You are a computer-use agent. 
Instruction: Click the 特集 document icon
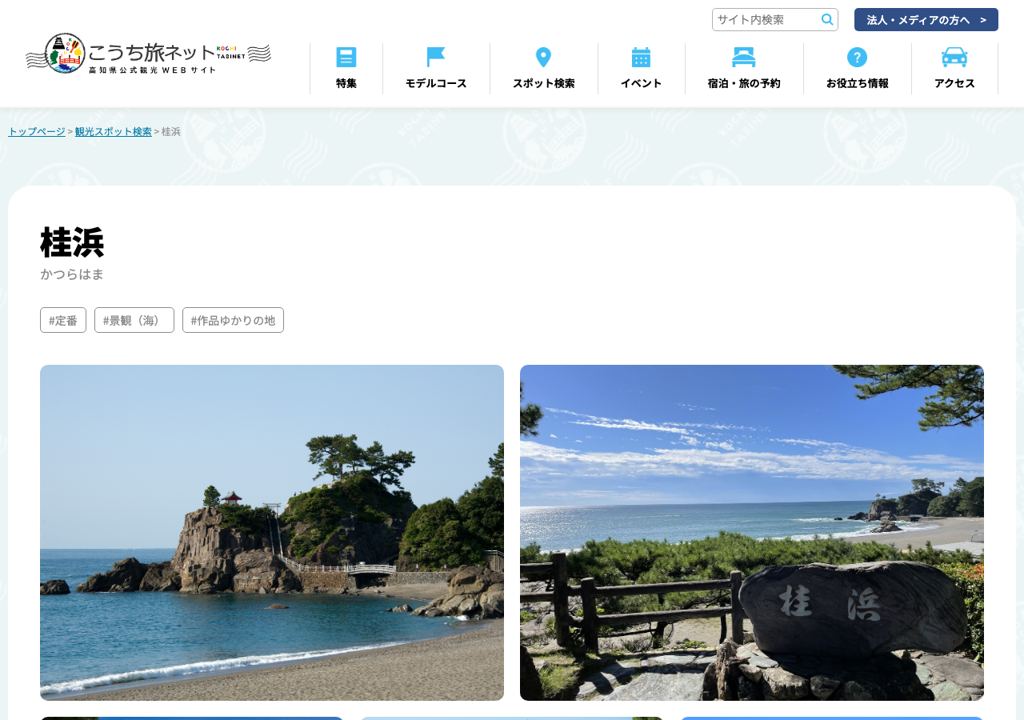[345, 57]
